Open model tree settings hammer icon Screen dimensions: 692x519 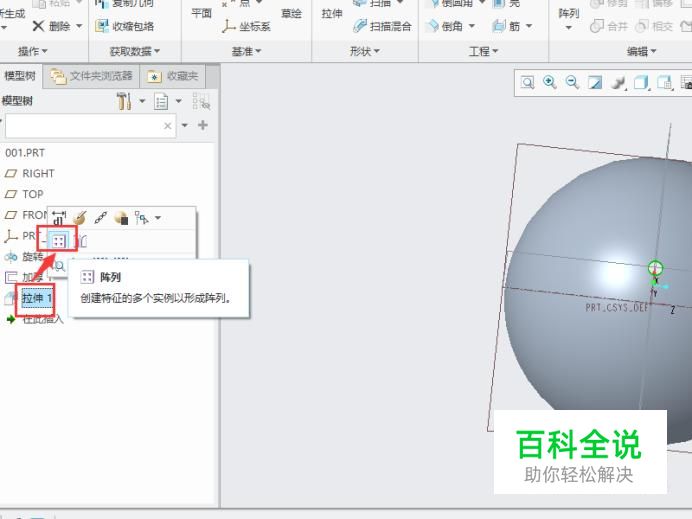[124, 101]
